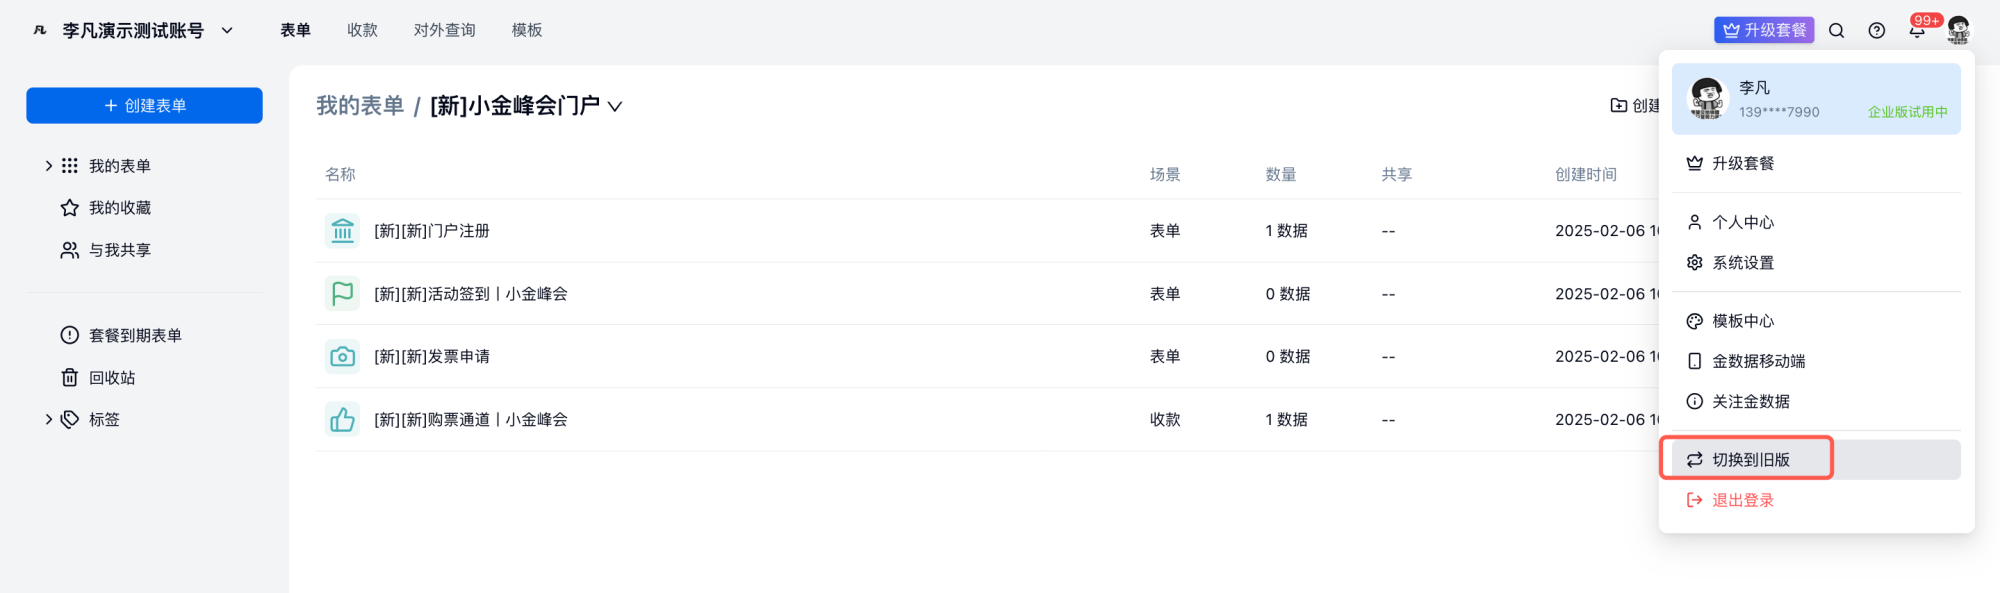Click the flag icon beside 活动签到

pos(342,294)
